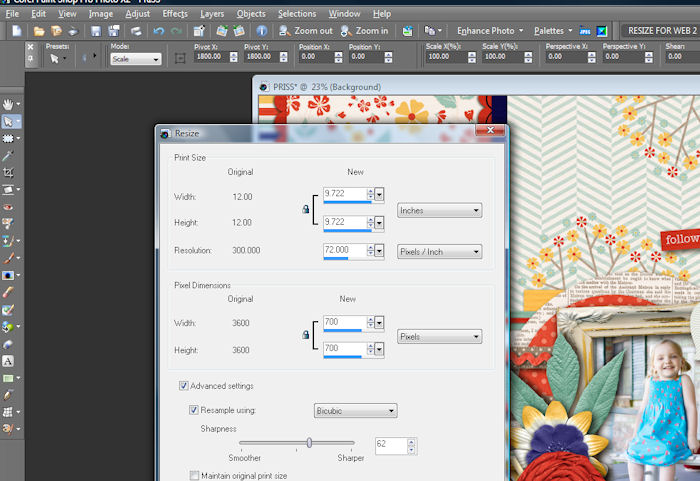The width and height of the screenshot is (700, 481).
Task: Select the Dropper tool
Action: click(8, 155)
